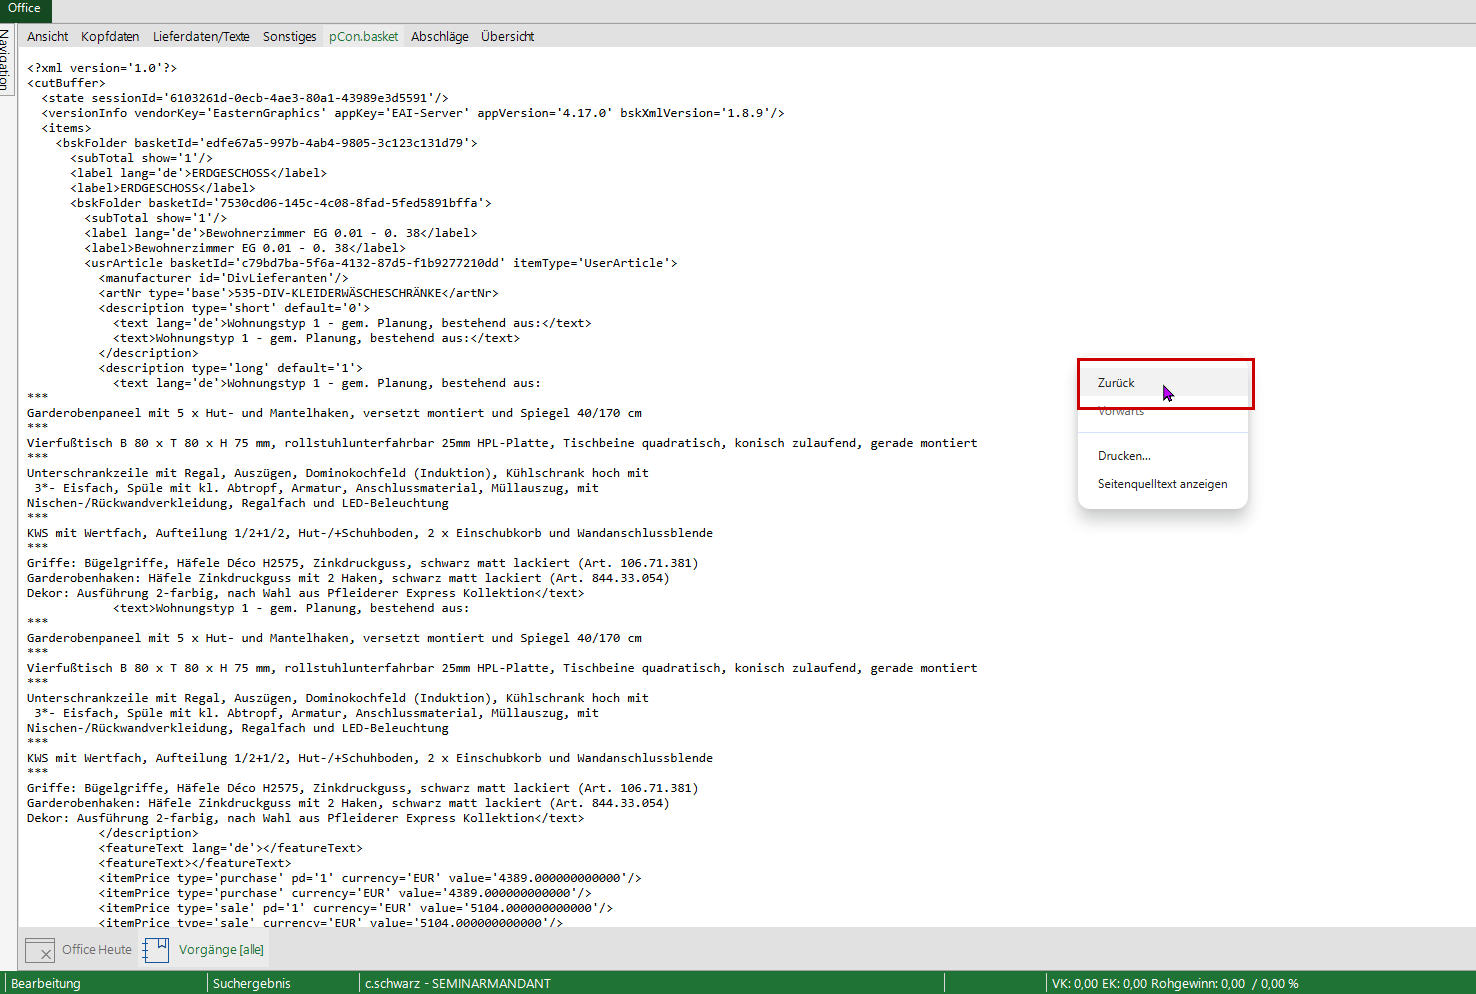Switch to the Übersicht tab
The image size is (1476, 994).
507,37
